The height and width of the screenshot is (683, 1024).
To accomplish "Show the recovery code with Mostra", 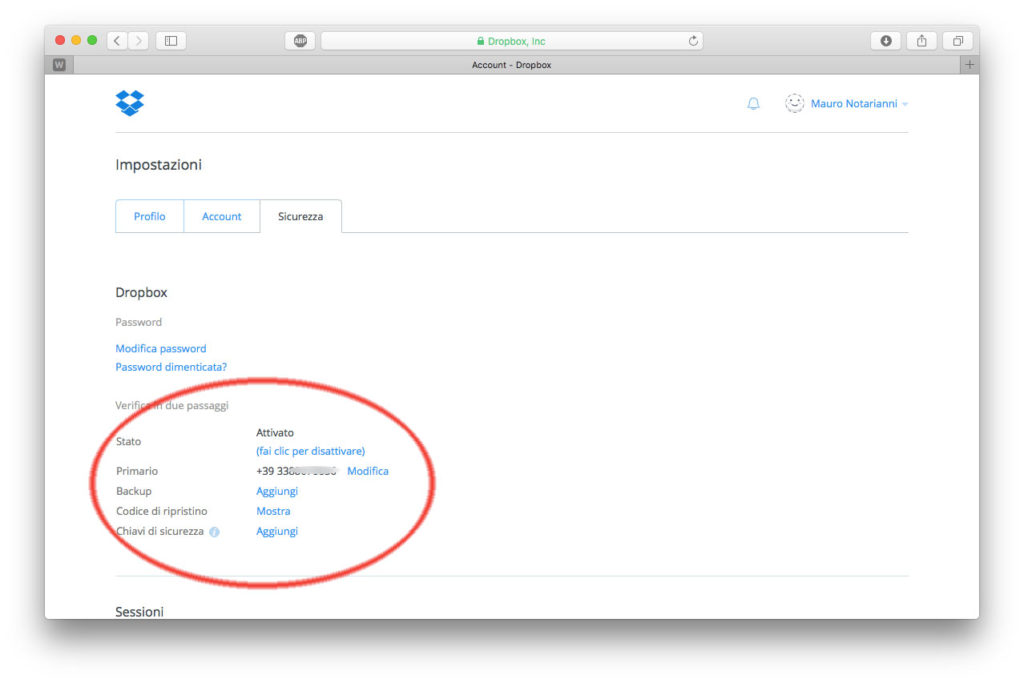I will click(272, 511).
